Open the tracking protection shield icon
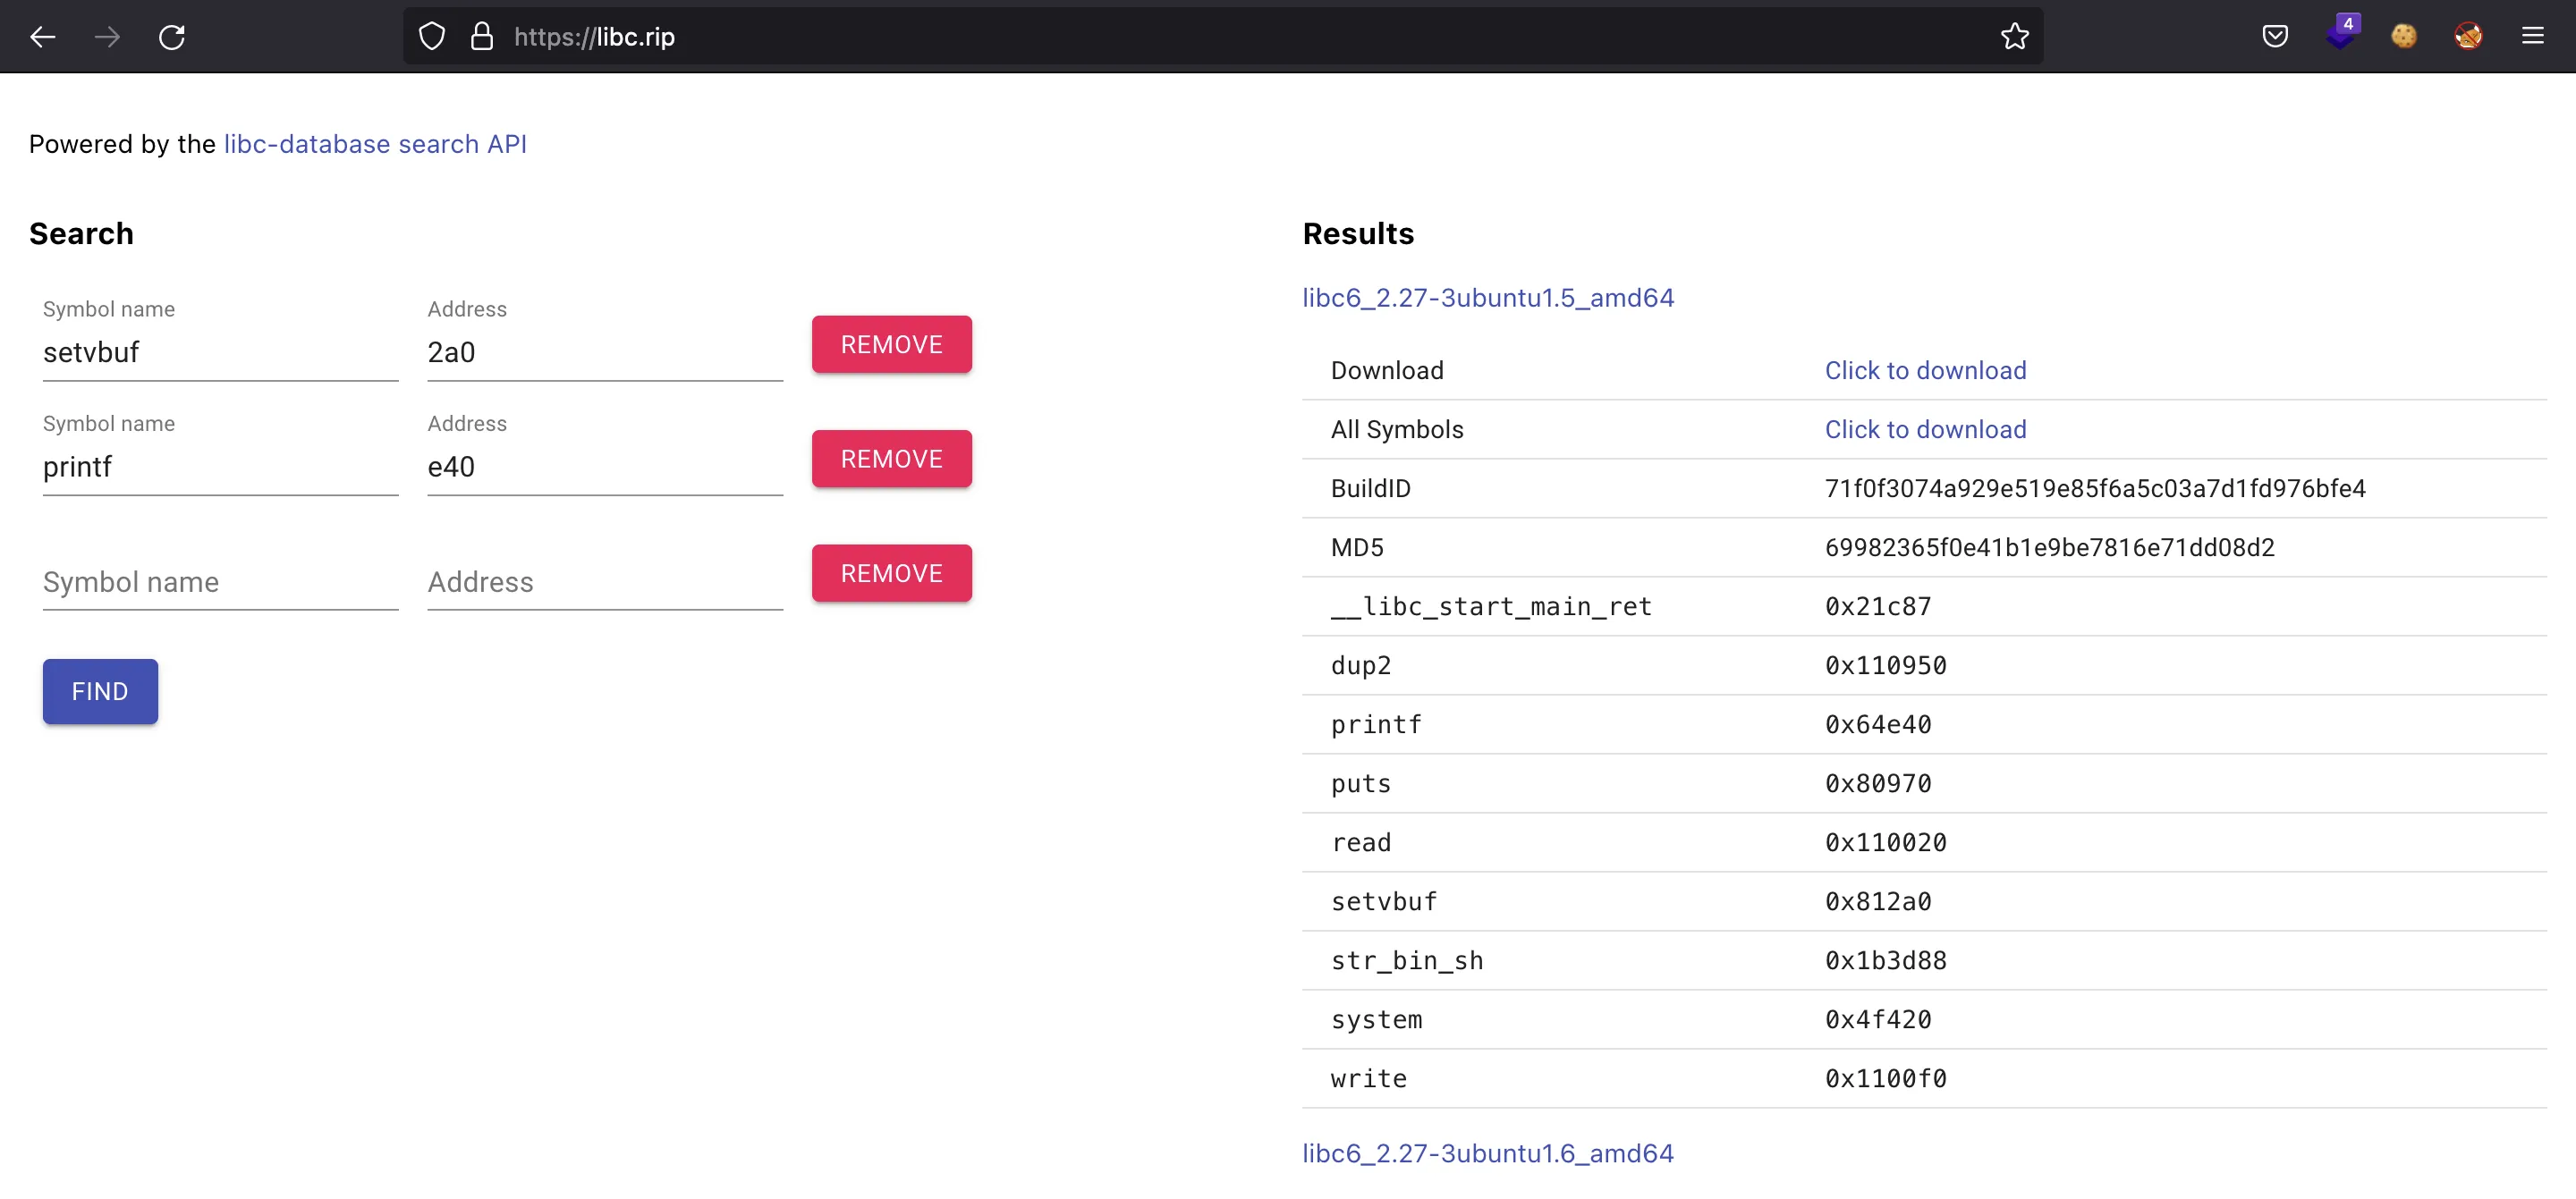The image size is (2576, 1199). tap(431, 37)
